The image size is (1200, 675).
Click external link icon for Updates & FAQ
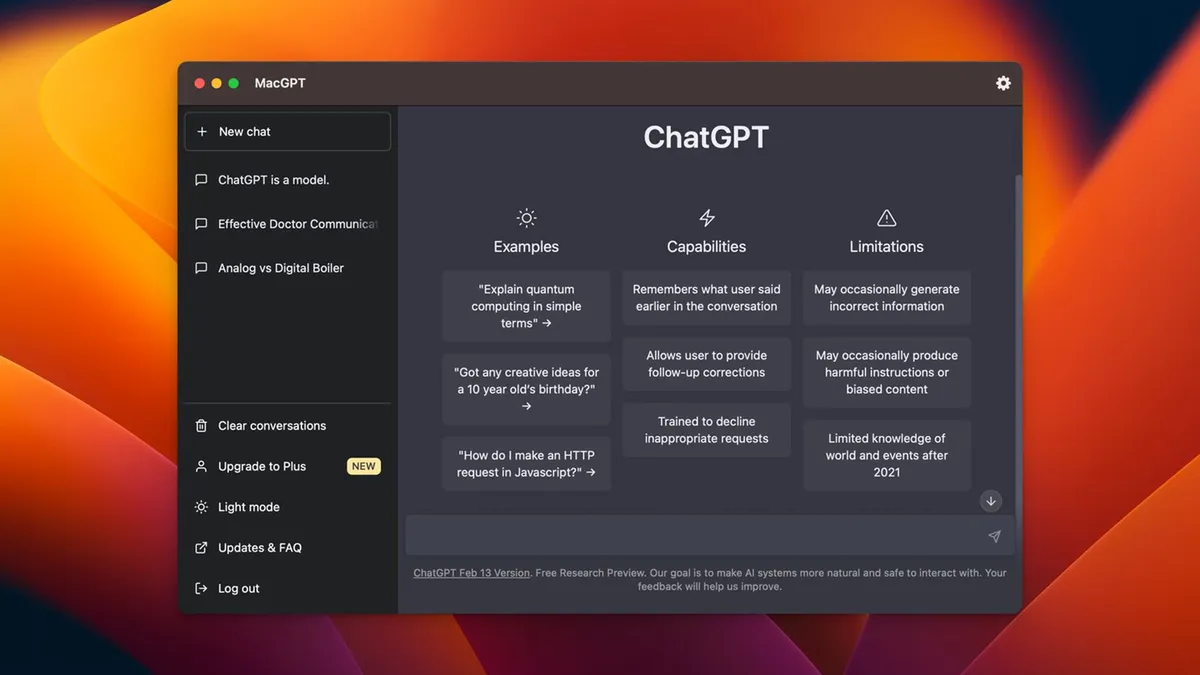tap(201, 548)
